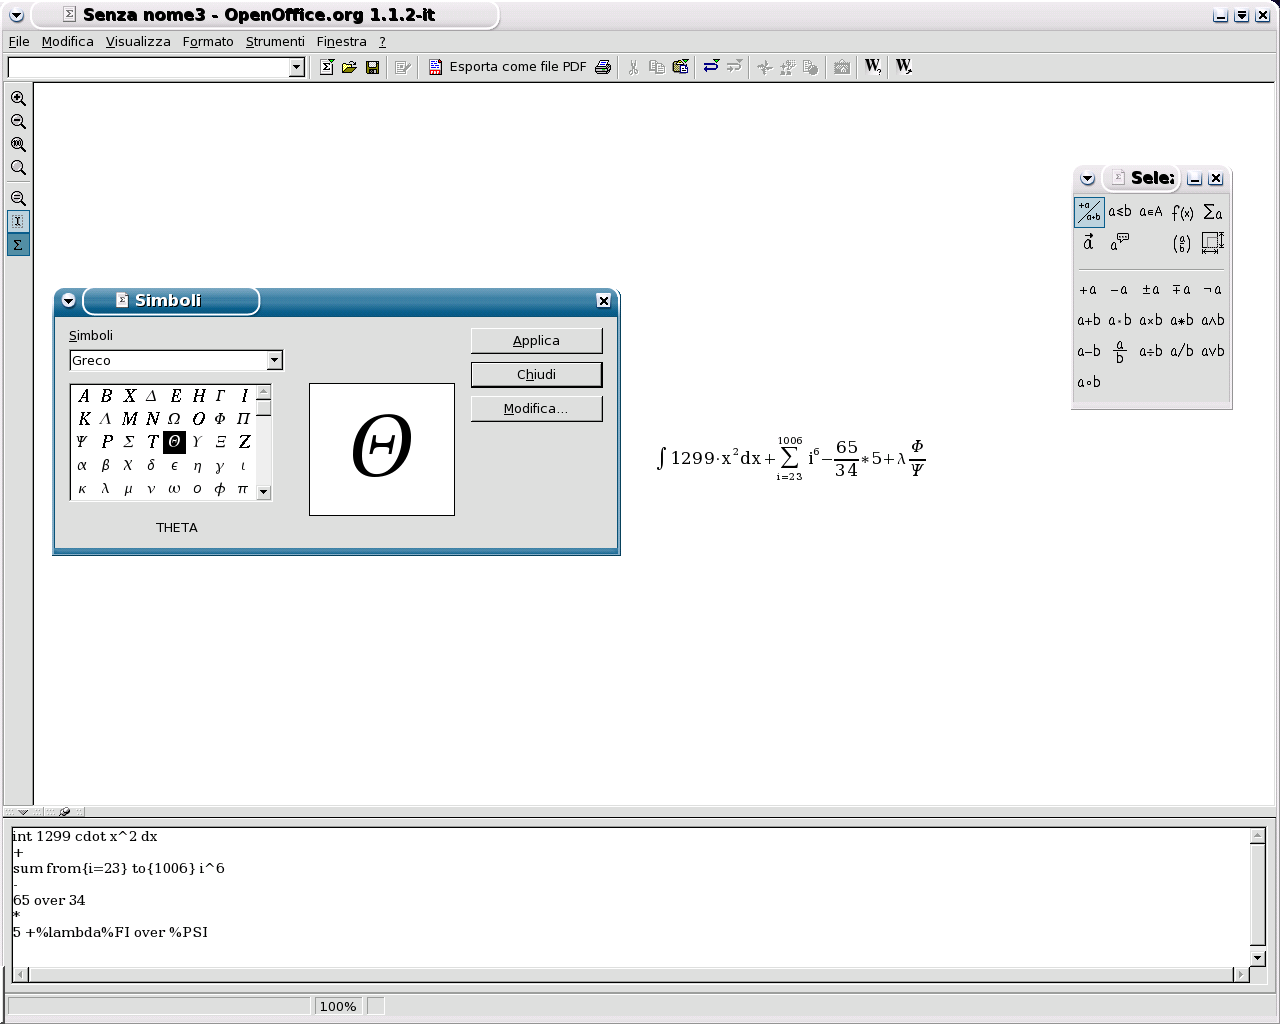This screenshot has height=1024, width=1280.
Task: Open the Strumenti menu
Action: point(275,42)
